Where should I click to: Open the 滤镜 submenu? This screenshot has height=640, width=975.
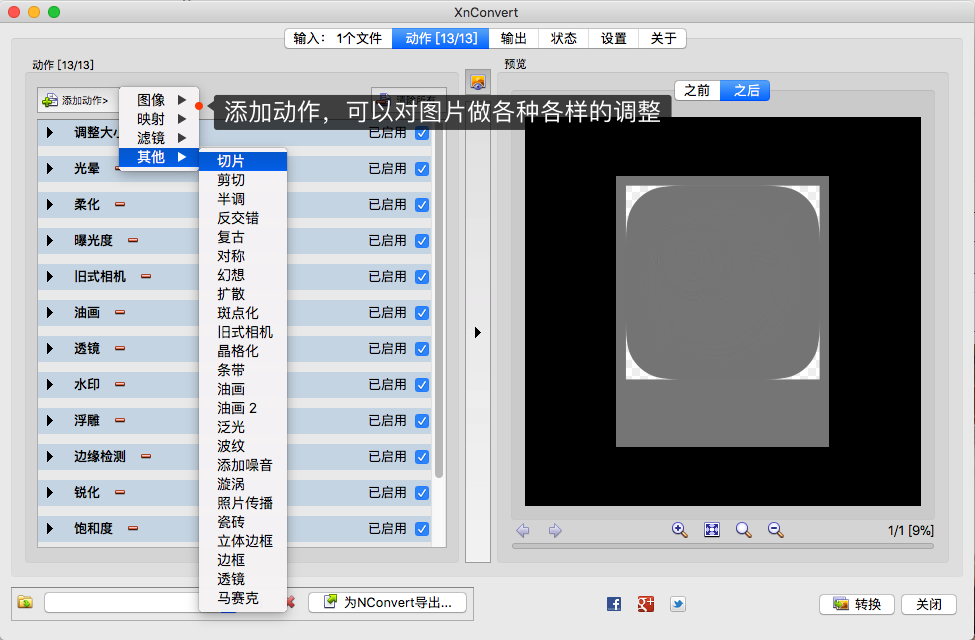click(159, 137)
